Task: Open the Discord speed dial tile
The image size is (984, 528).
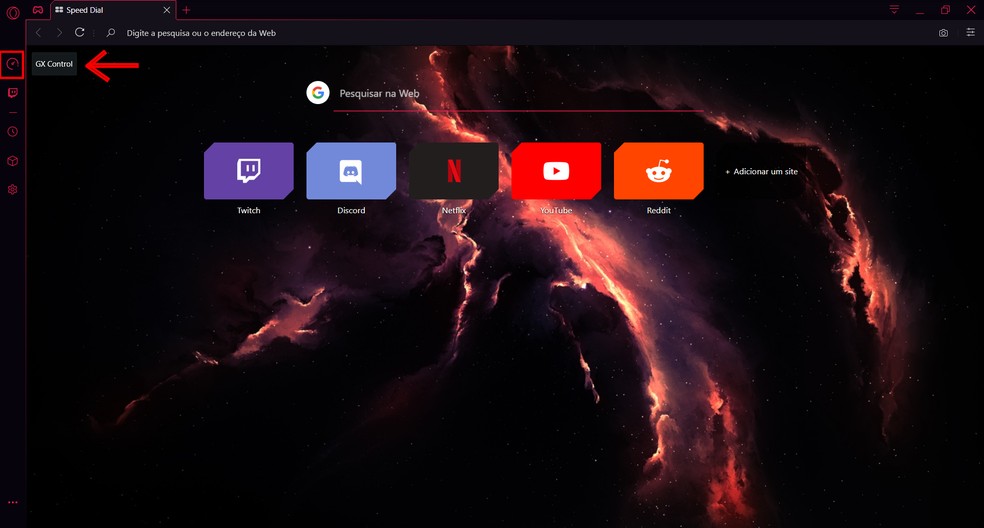Action: 351,171
